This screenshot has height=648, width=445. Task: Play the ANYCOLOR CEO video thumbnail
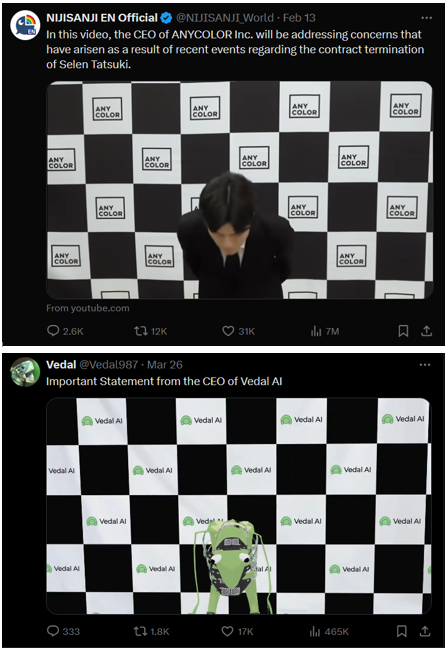pyautogui.click(x=240, y=190)
